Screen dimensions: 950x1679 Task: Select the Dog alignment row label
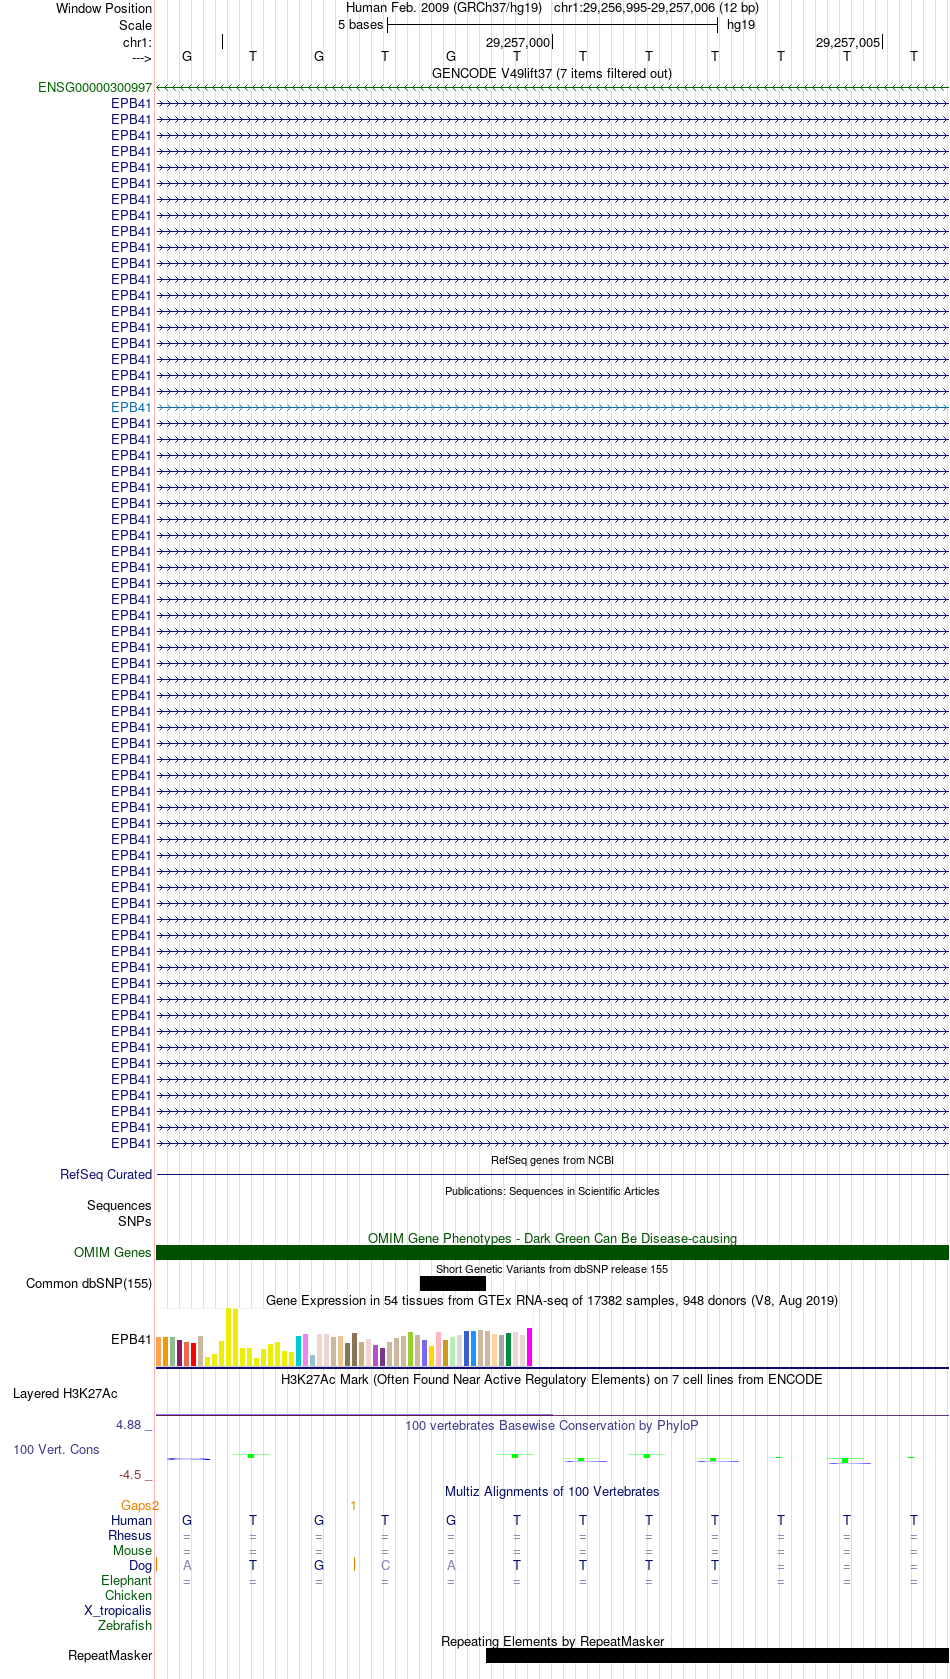141,1565
